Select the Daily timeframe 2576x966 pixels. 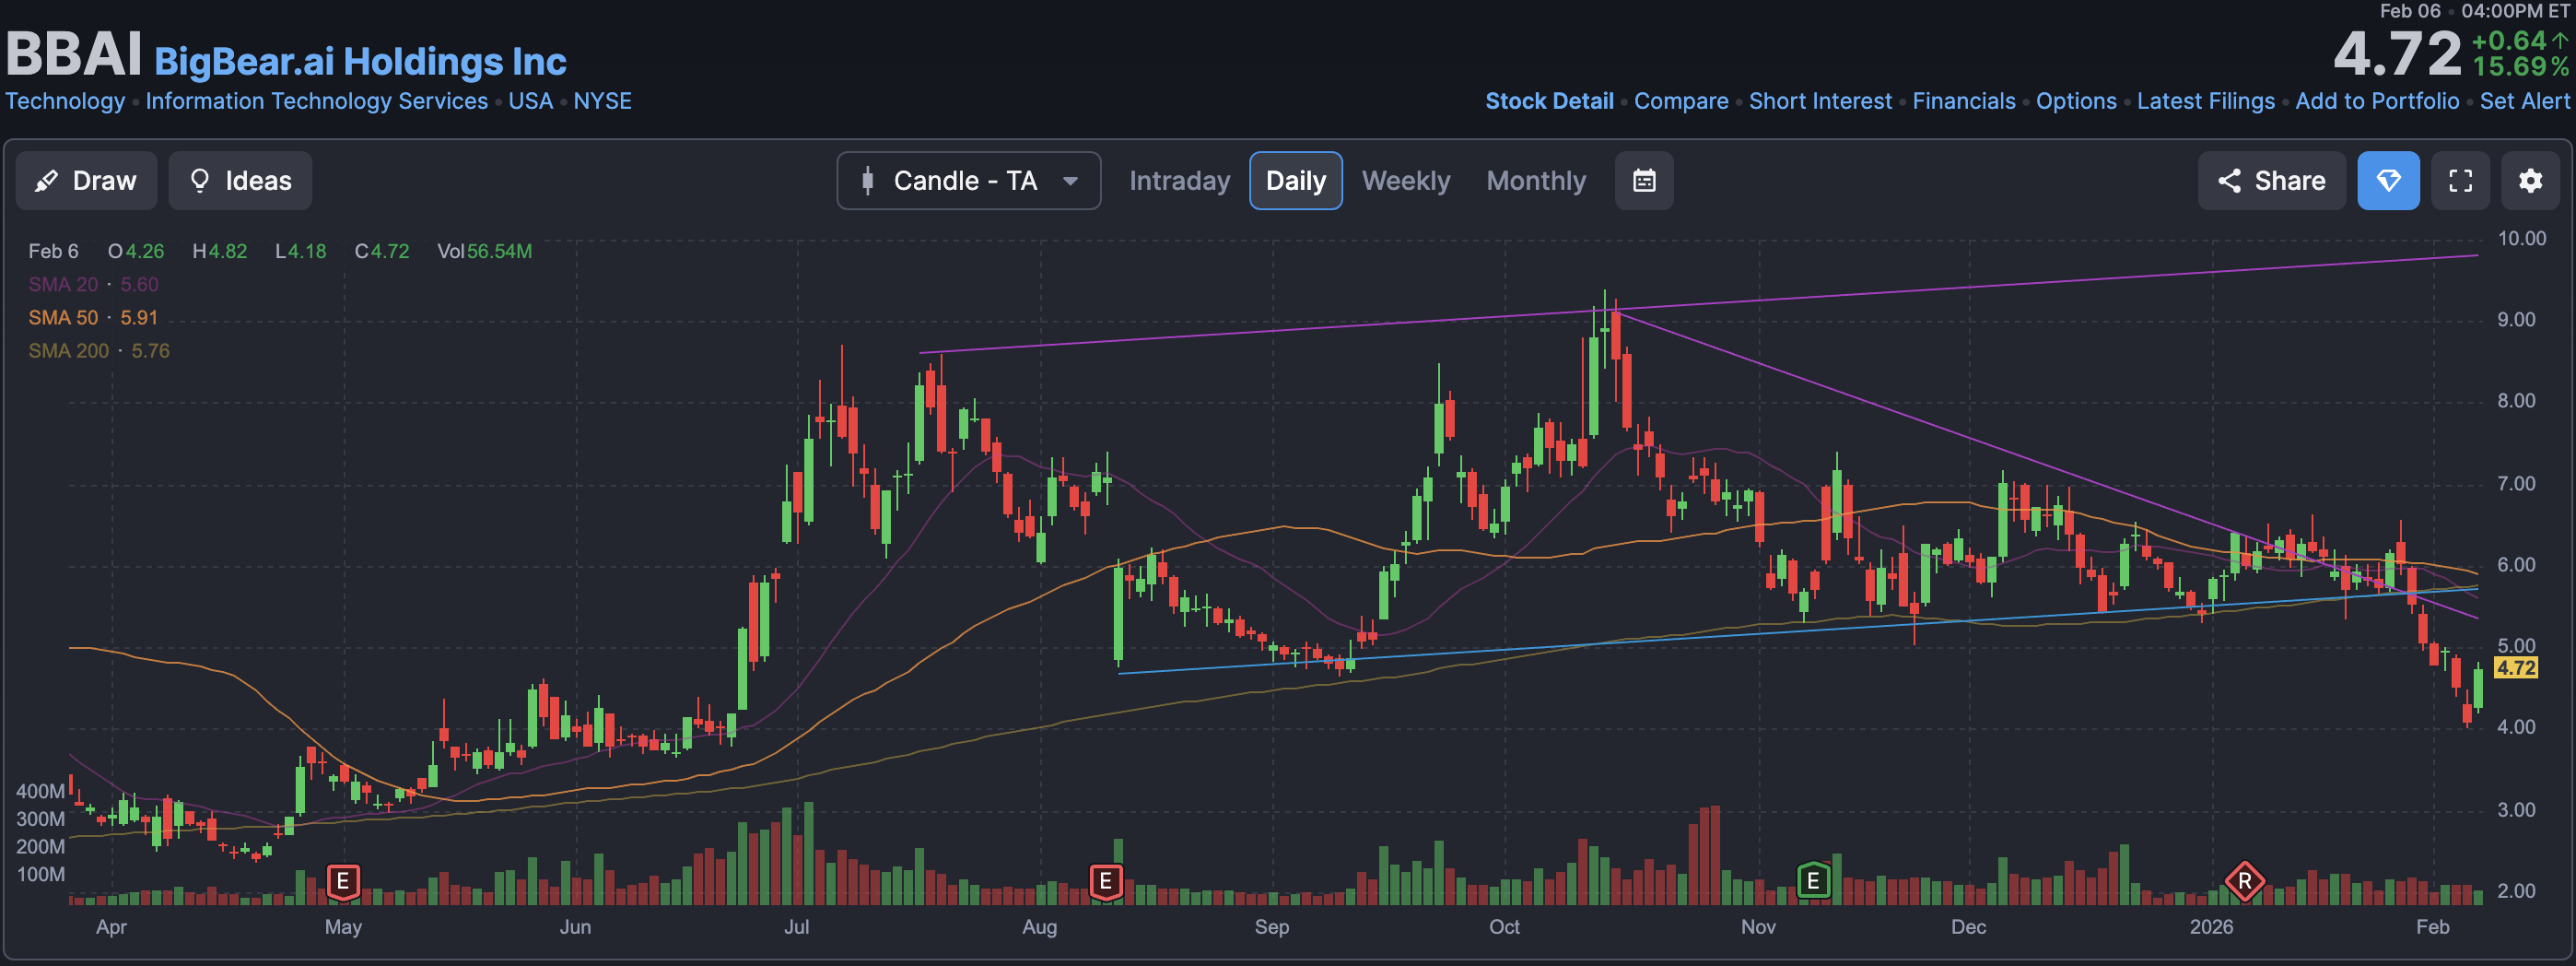pyautogui.click(x=1295, y=181)
